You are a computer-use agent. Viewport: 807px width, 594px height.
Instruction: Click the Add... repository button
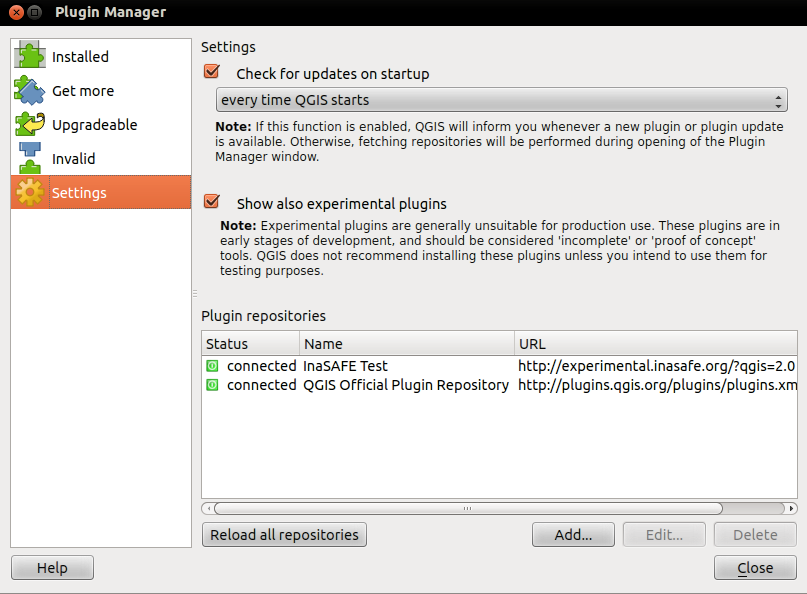(573, 535)
